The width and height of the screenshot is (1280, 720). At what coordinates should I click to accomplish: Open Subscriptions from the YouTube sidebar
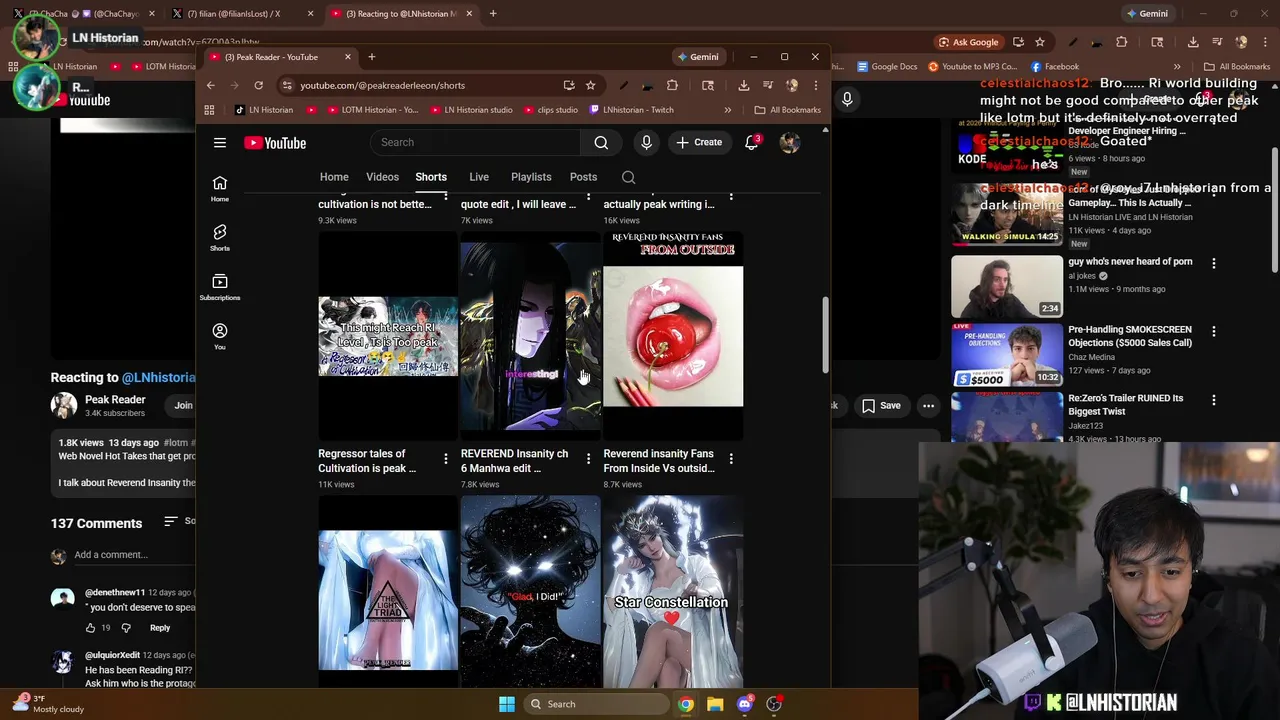[x=220, y=287]
